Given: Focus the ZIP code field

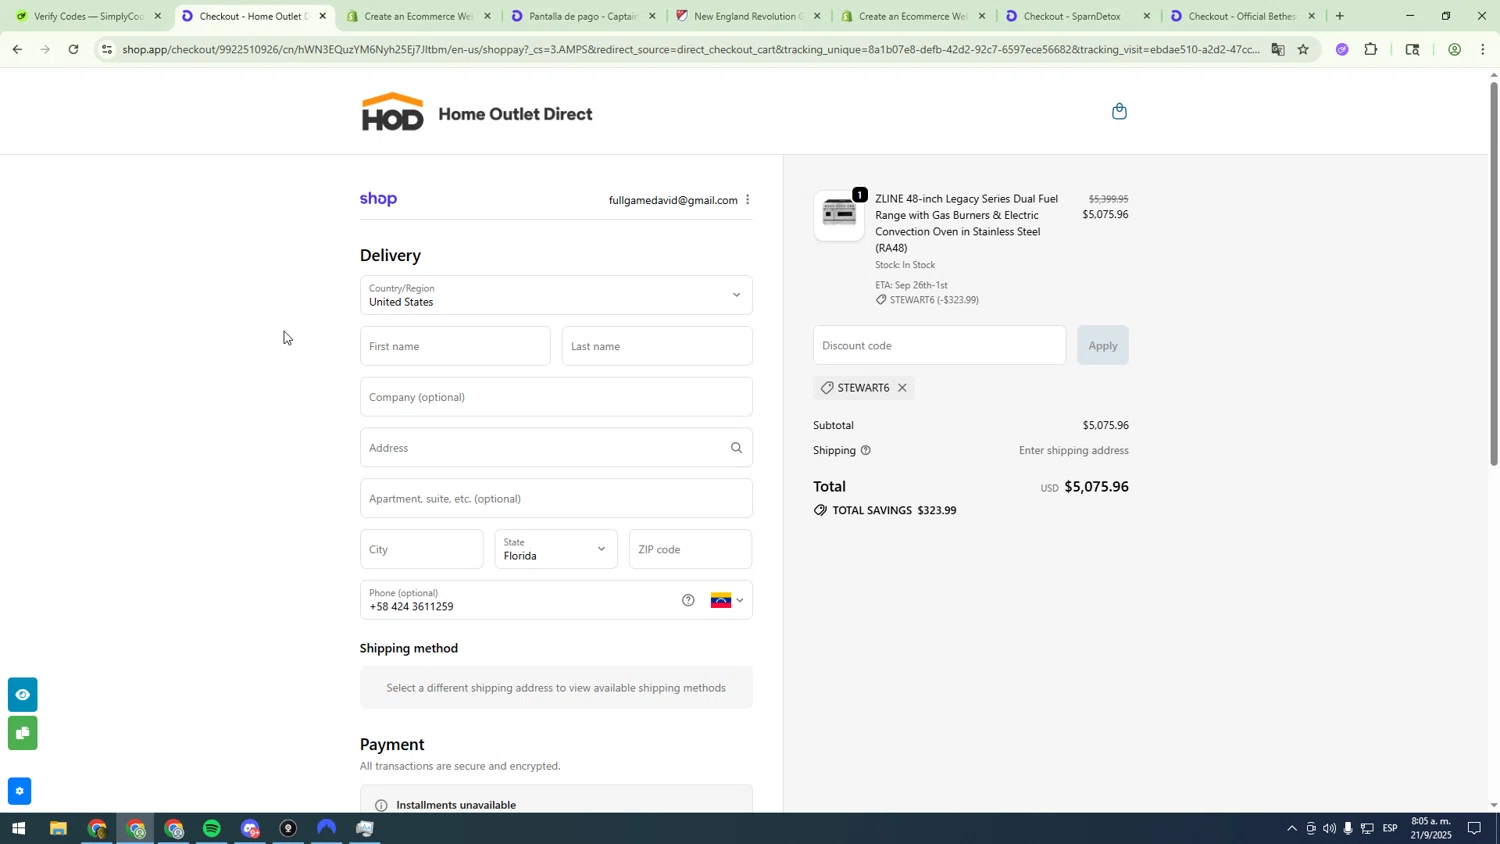Looking at the screenshot, I should [690, 549].
